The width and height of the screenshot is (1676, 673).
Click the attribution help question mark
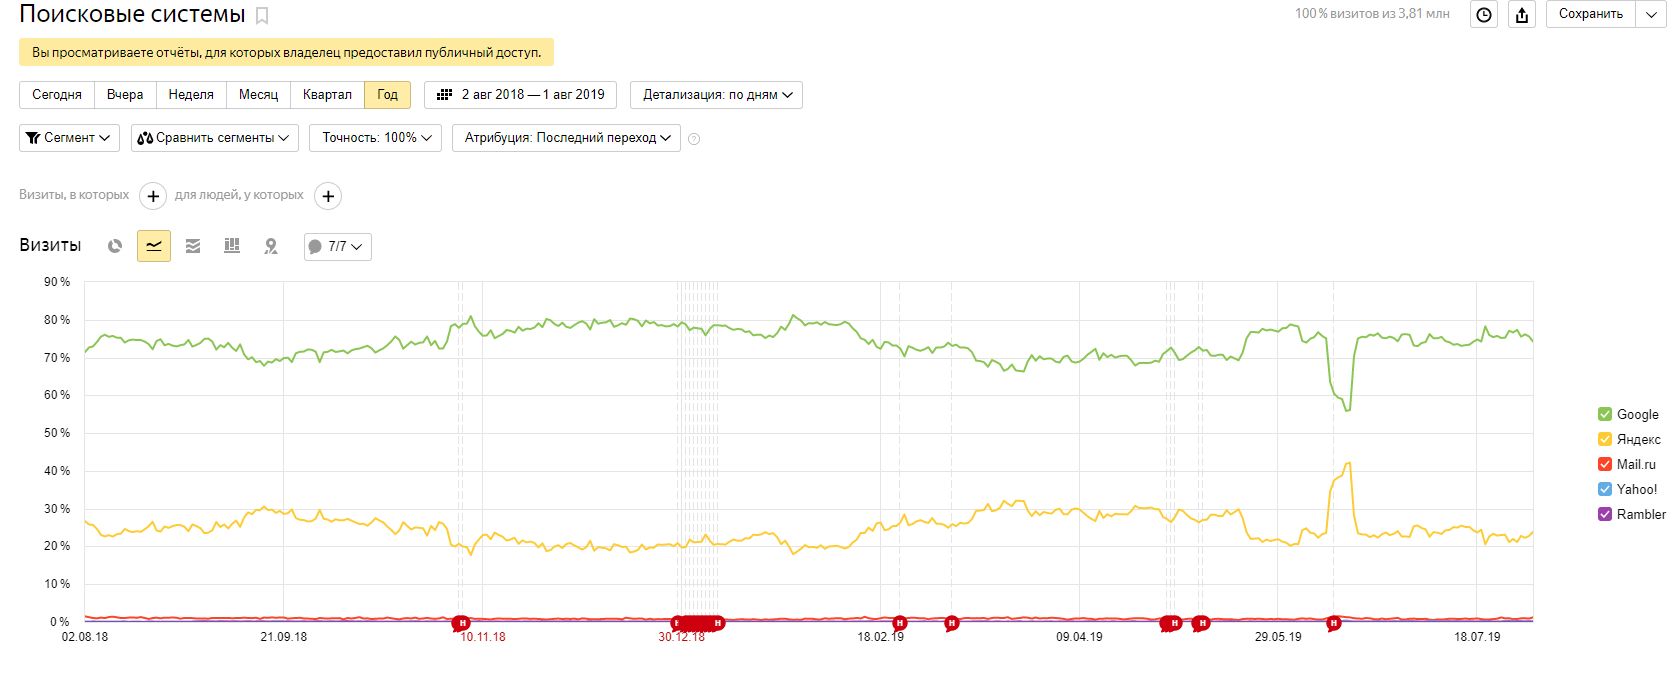(694, 139)
